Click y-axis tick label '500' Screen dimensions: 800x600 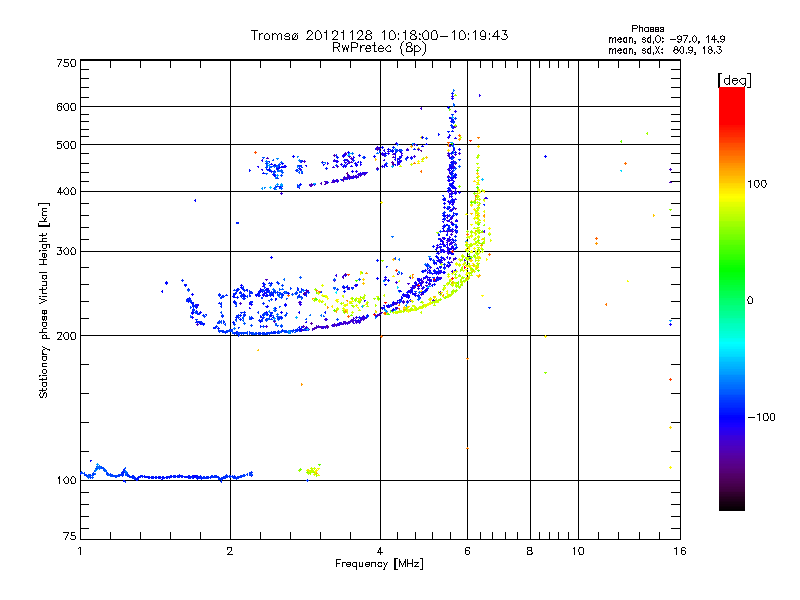pos(66,145)
